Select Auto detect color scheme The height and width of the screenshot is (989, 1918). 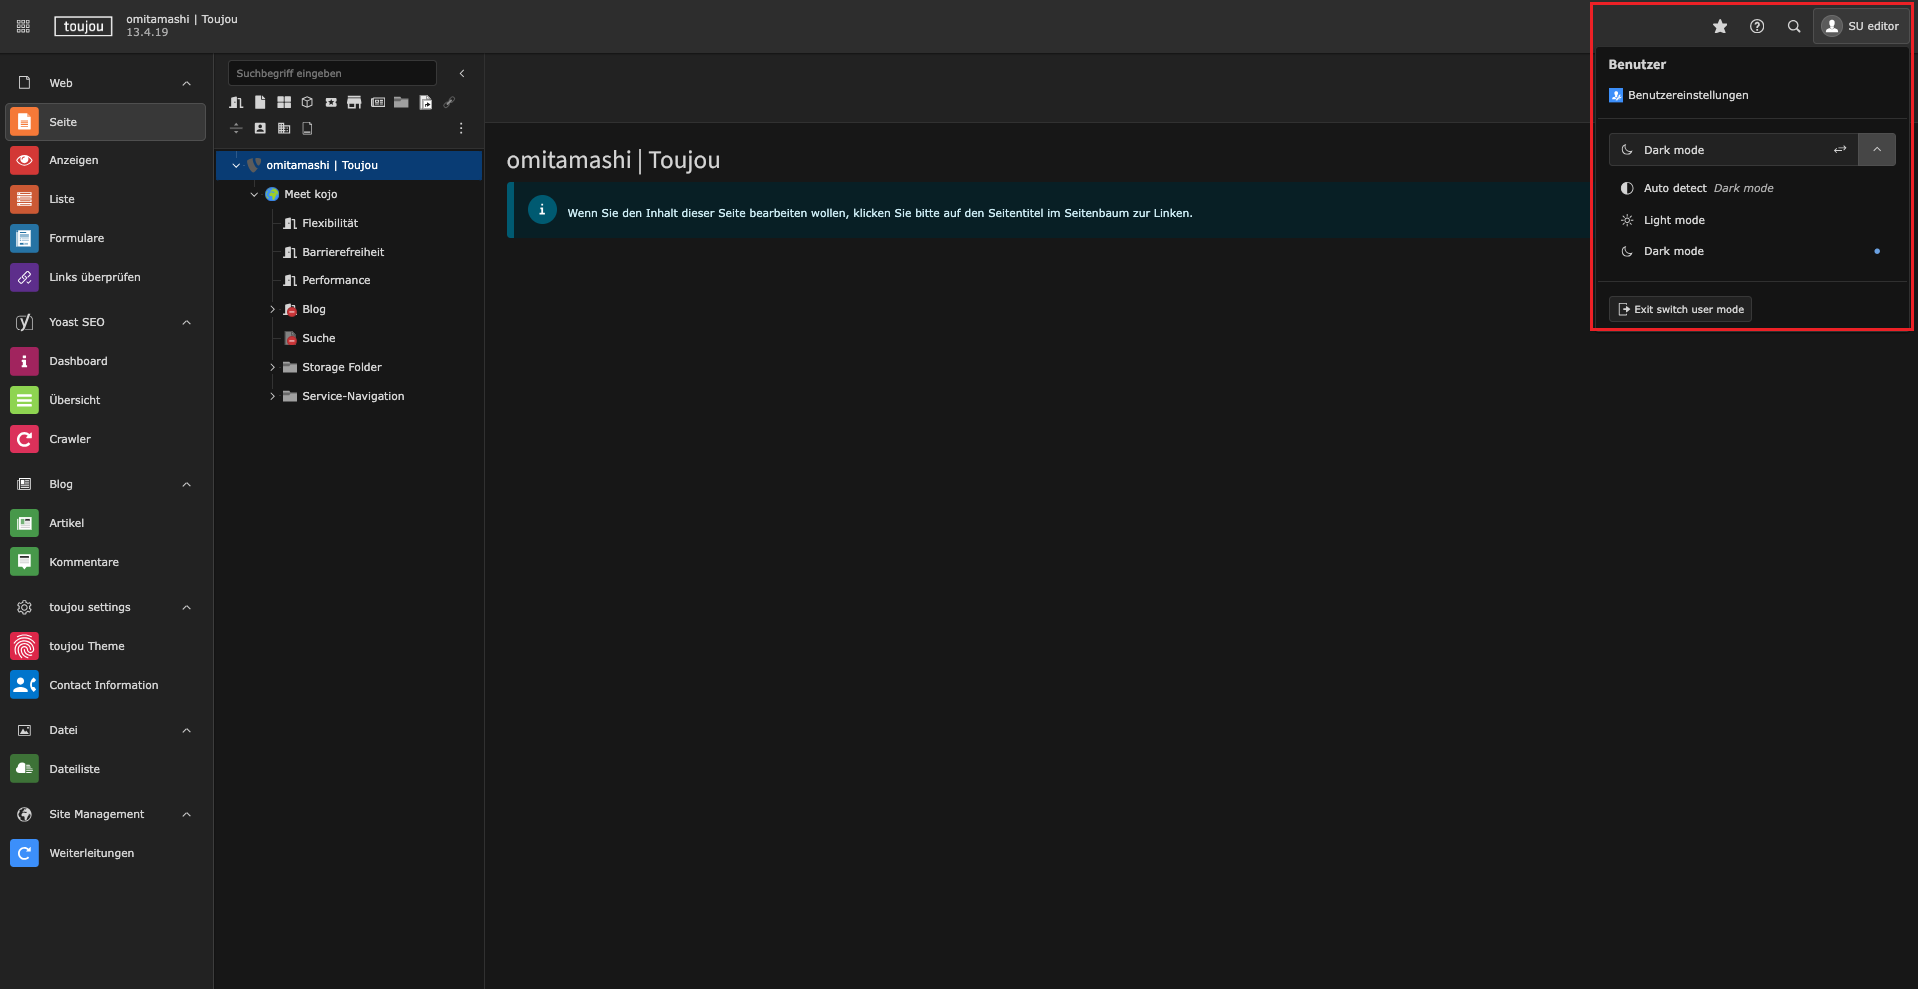coord(1675,188)
